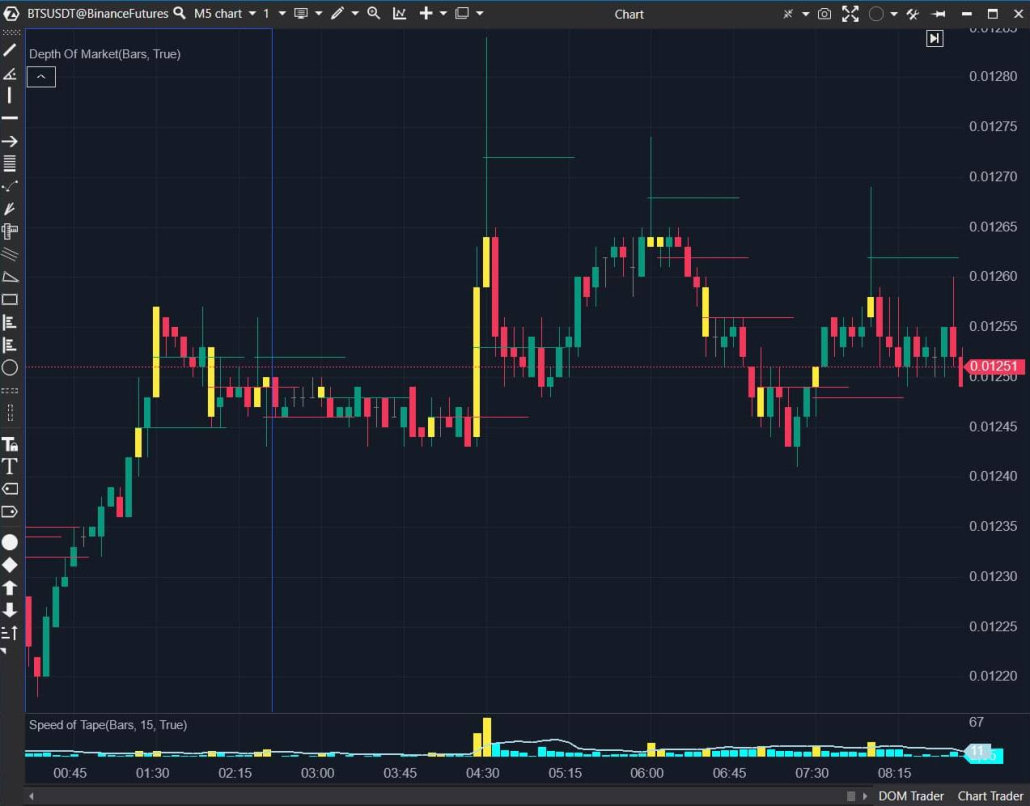Image resolution: width=1030 pixels, height=806 pixels.
Task: Select the up arrow marker tool
Action: point(10,588)
